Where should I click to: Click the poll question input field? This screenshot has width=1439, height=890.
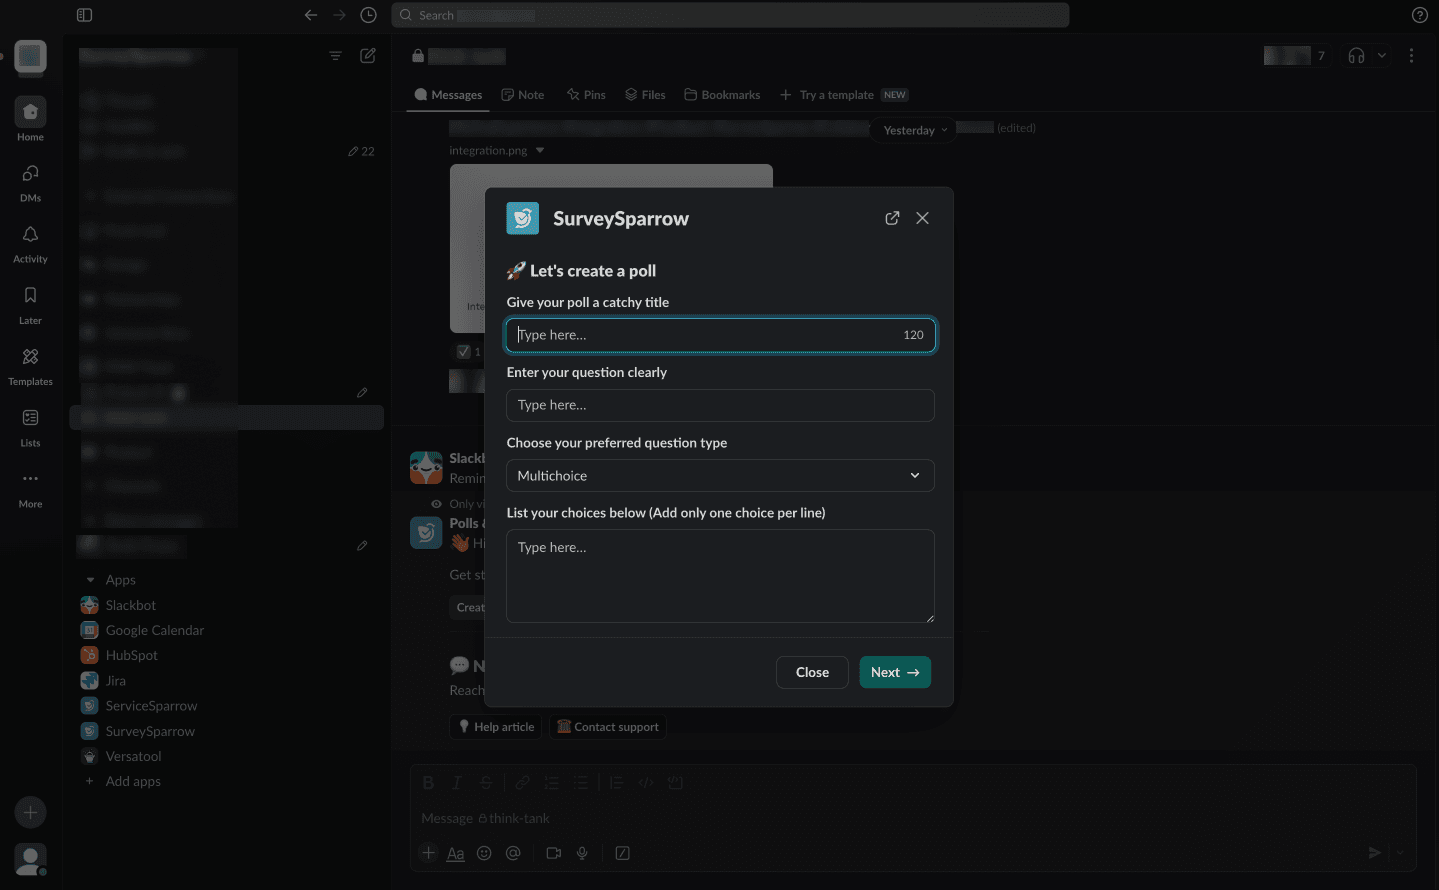[720, 405]
